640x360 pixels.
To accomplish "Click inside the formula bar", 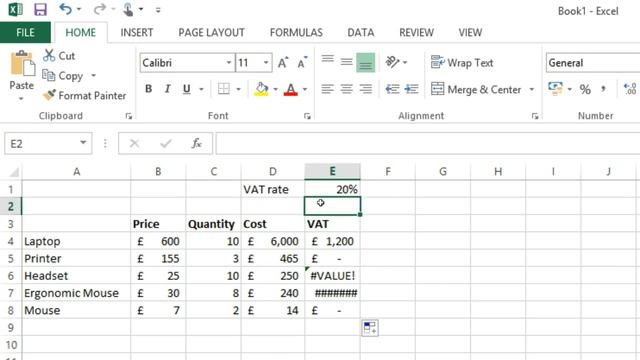I will click(x=428, y=144).
